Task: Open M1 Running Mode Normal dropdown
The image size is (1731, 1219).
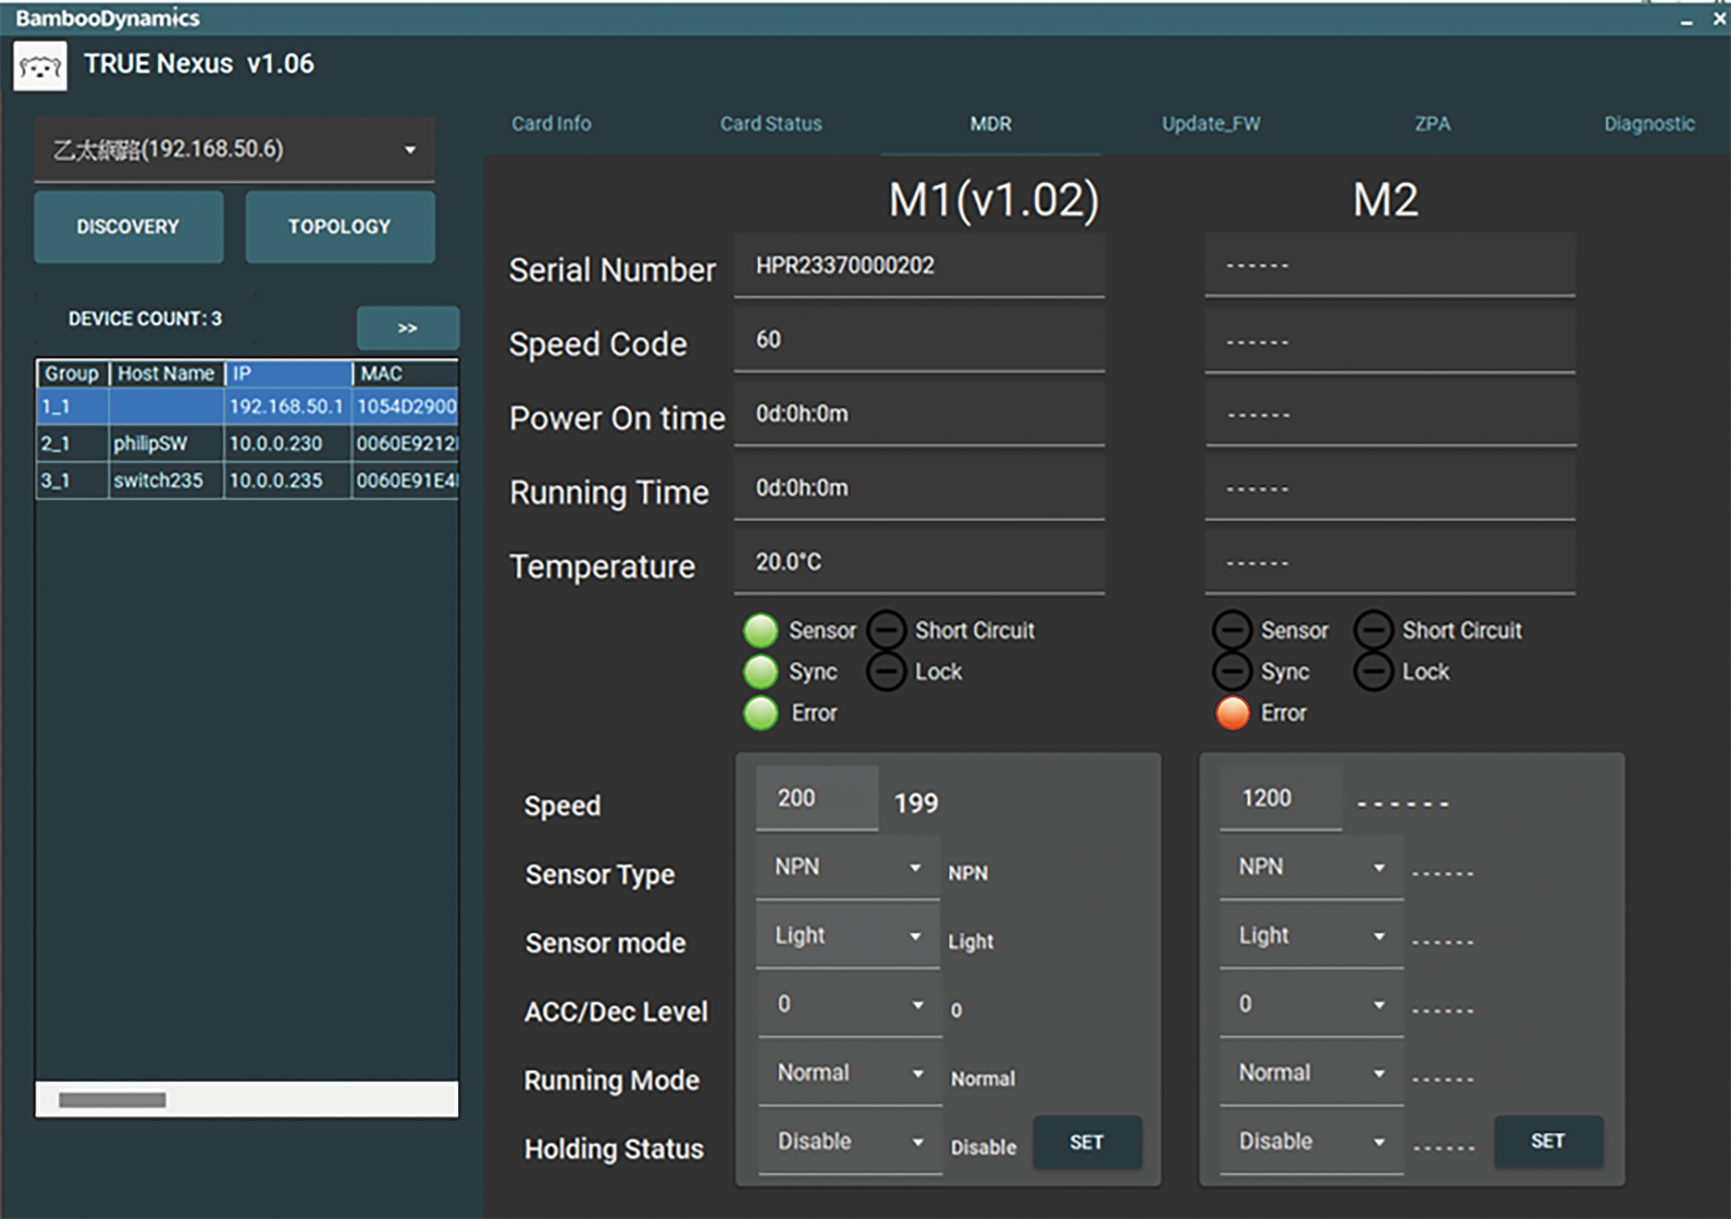Action: click(x=850, y=1073)
